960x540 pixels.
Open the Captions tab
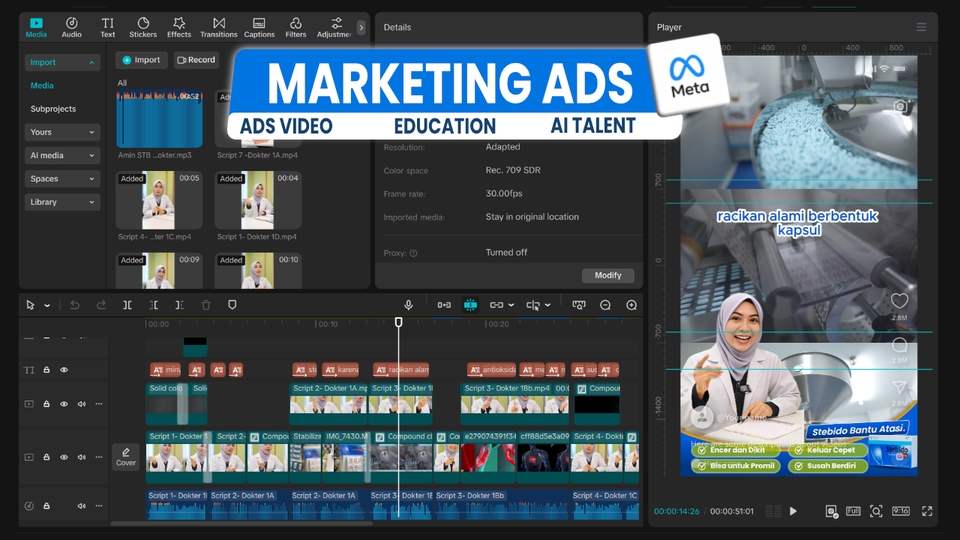[x=259, y=28]
